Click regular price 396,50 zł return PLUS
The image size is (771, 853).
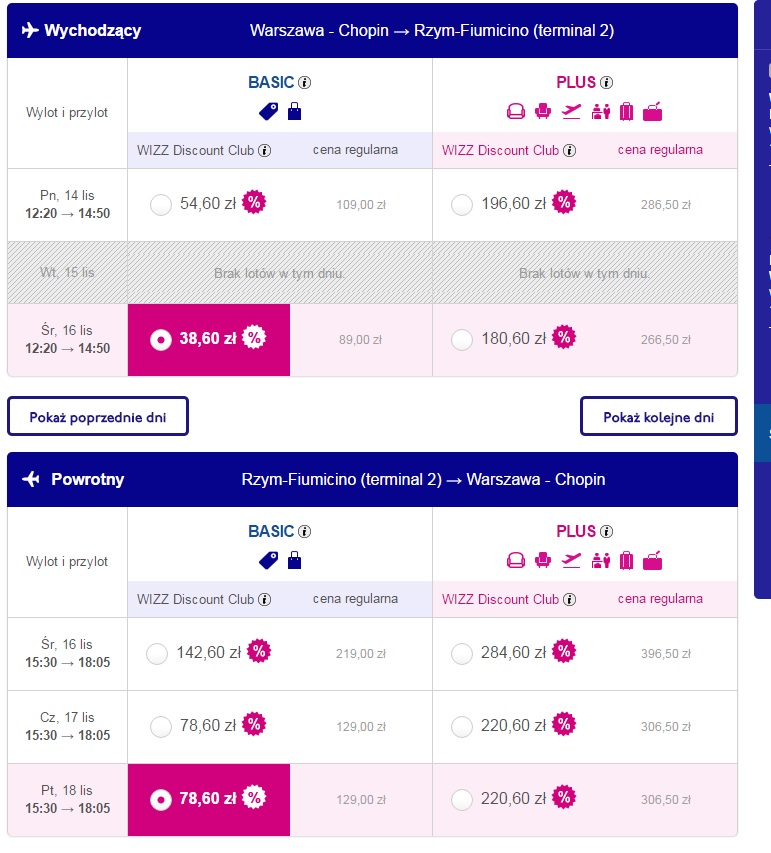coord(665,654)
